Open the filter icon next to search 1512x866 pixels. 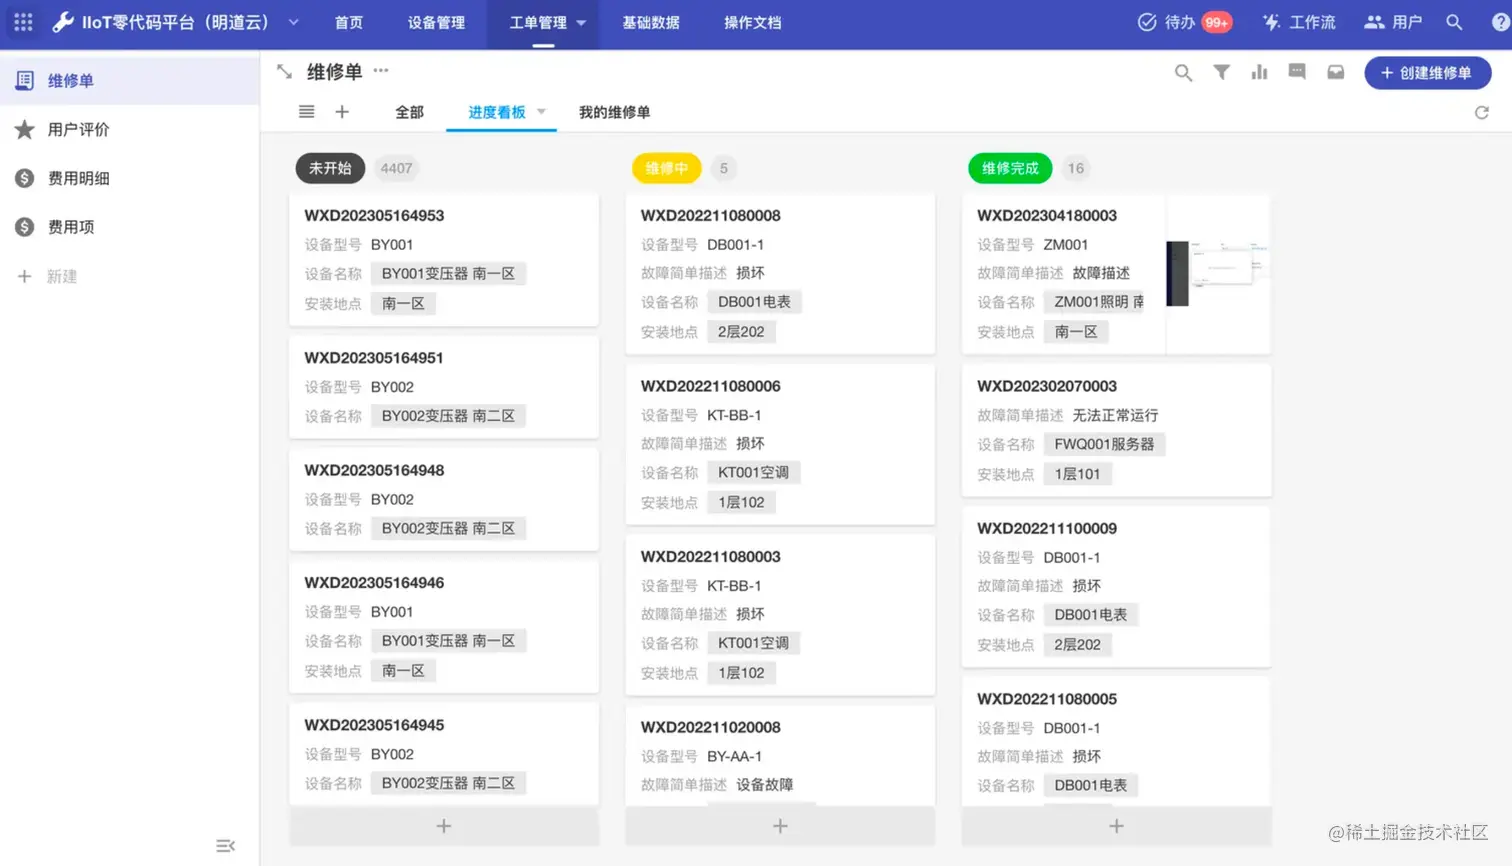coord(1221,72)
